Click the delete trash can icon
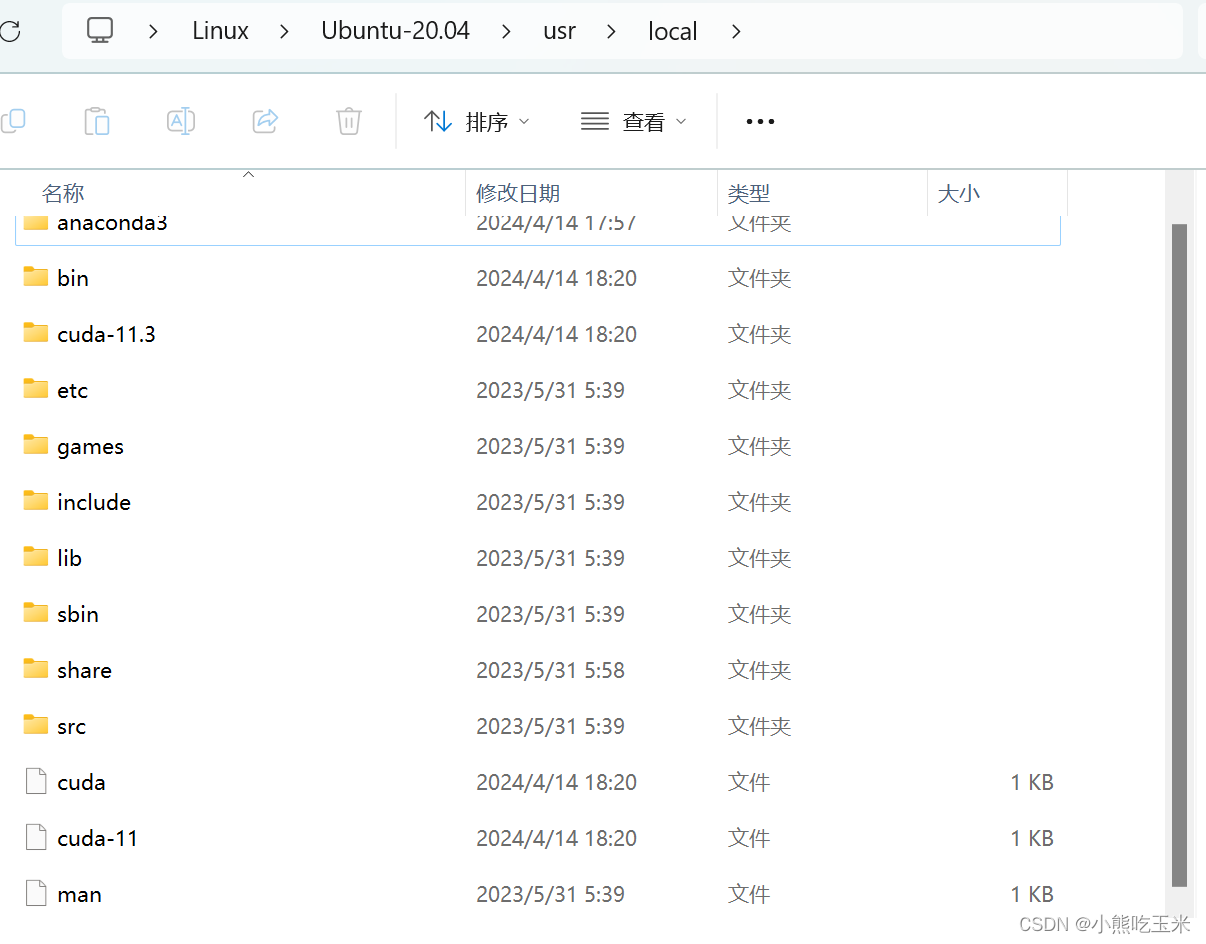This screenshot has height=944, width=1206. pos(348,122)
